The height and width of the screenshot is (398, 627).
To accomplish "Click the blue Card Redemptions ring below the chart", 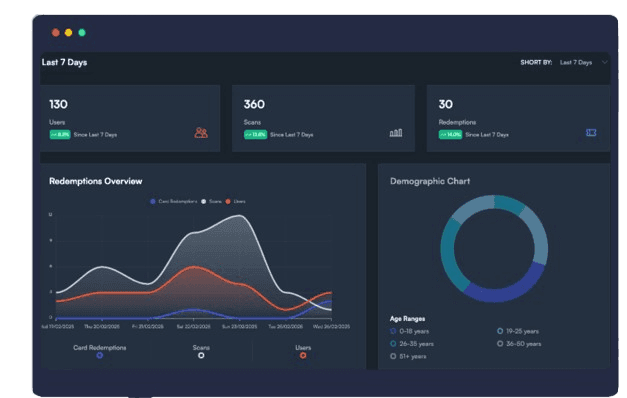I will tap(100, 355).
